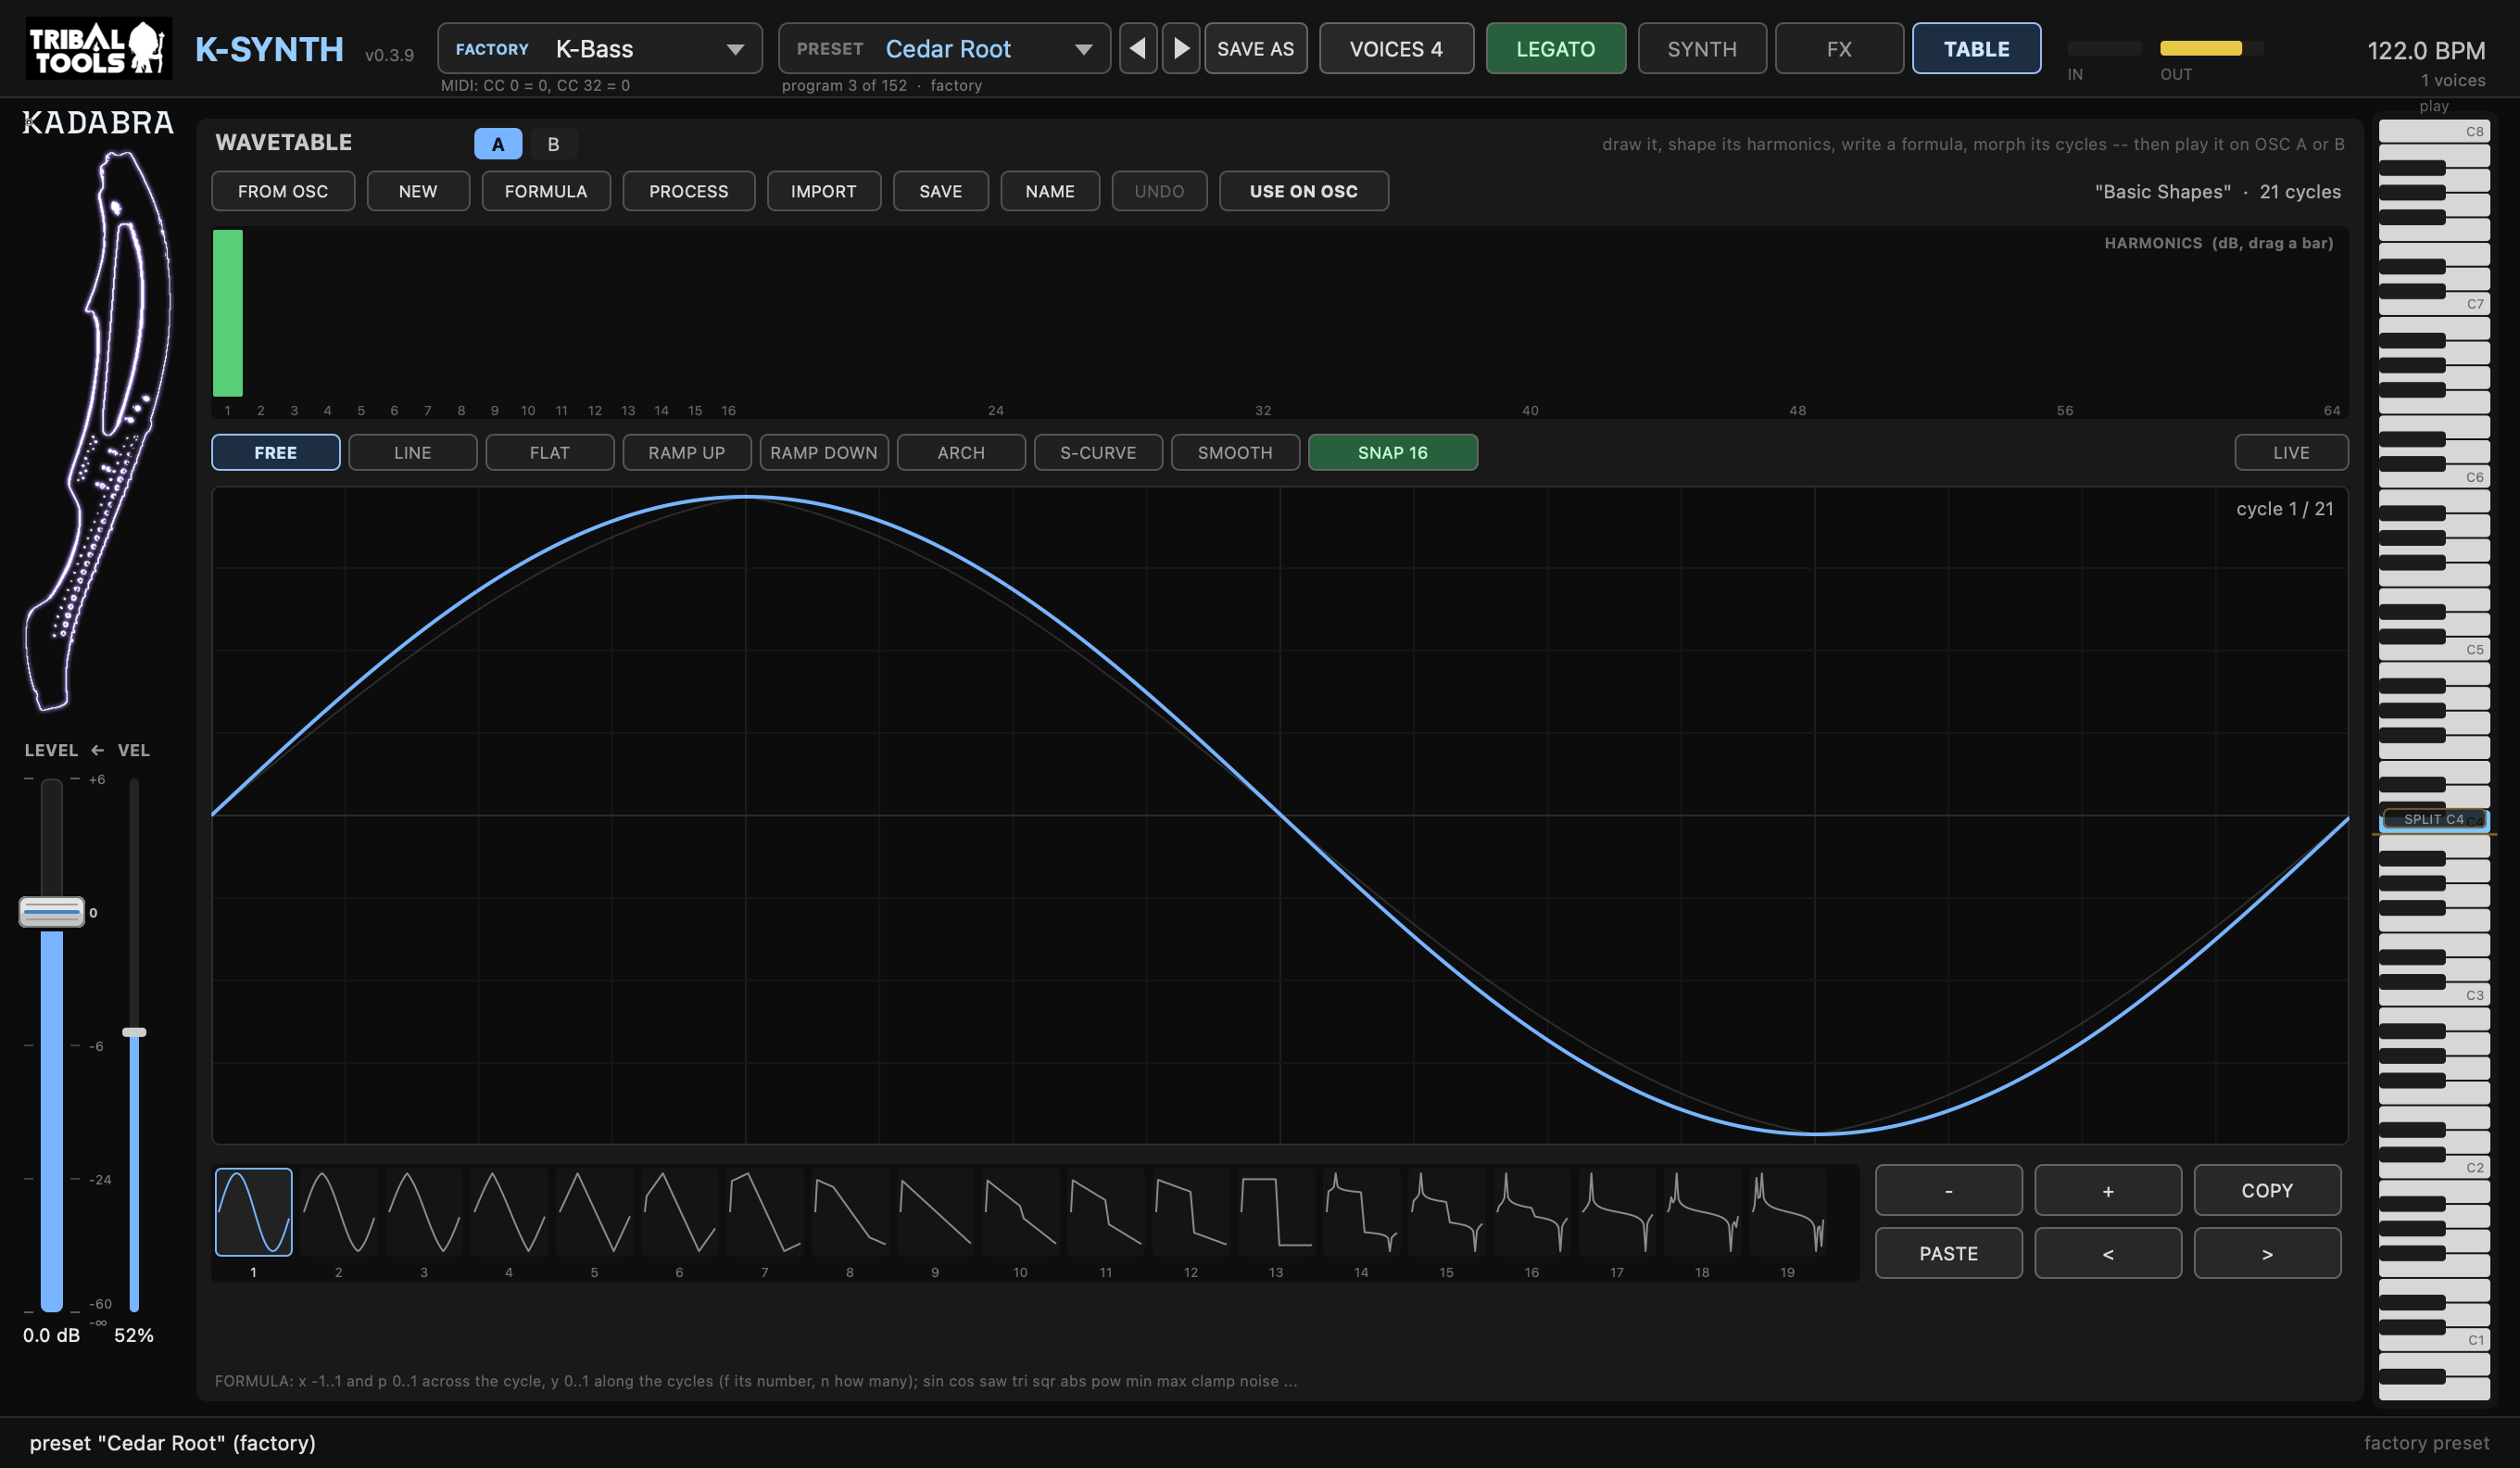Toggle LIVE mode
This screenshot has width=2520, height=1468.
coord(2291,452)
